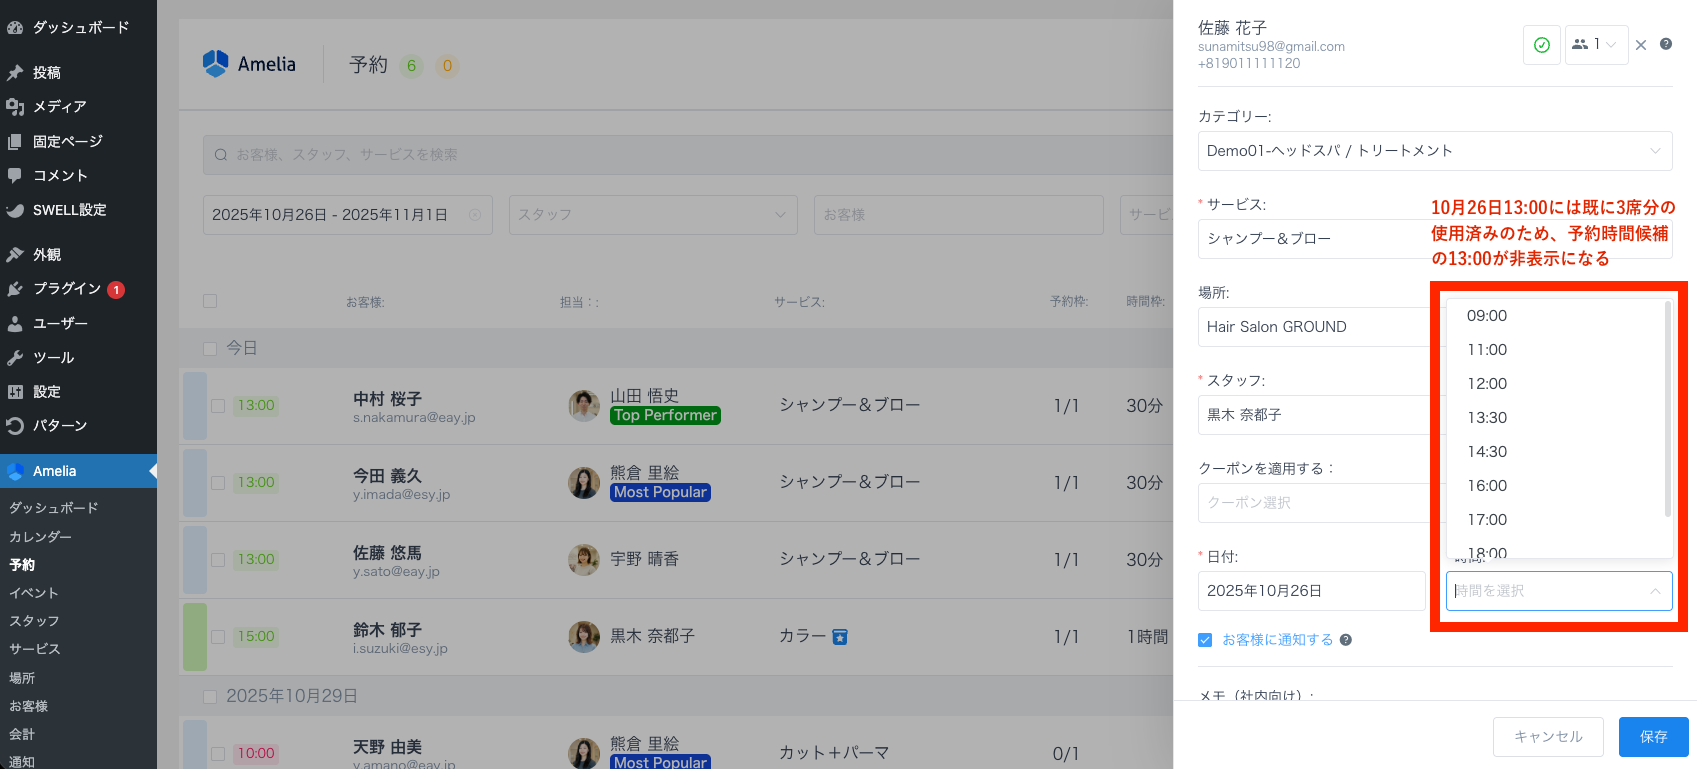Click the Amelia logo in header
Screen dimensions: 1697x769
(x=250, y=64)
